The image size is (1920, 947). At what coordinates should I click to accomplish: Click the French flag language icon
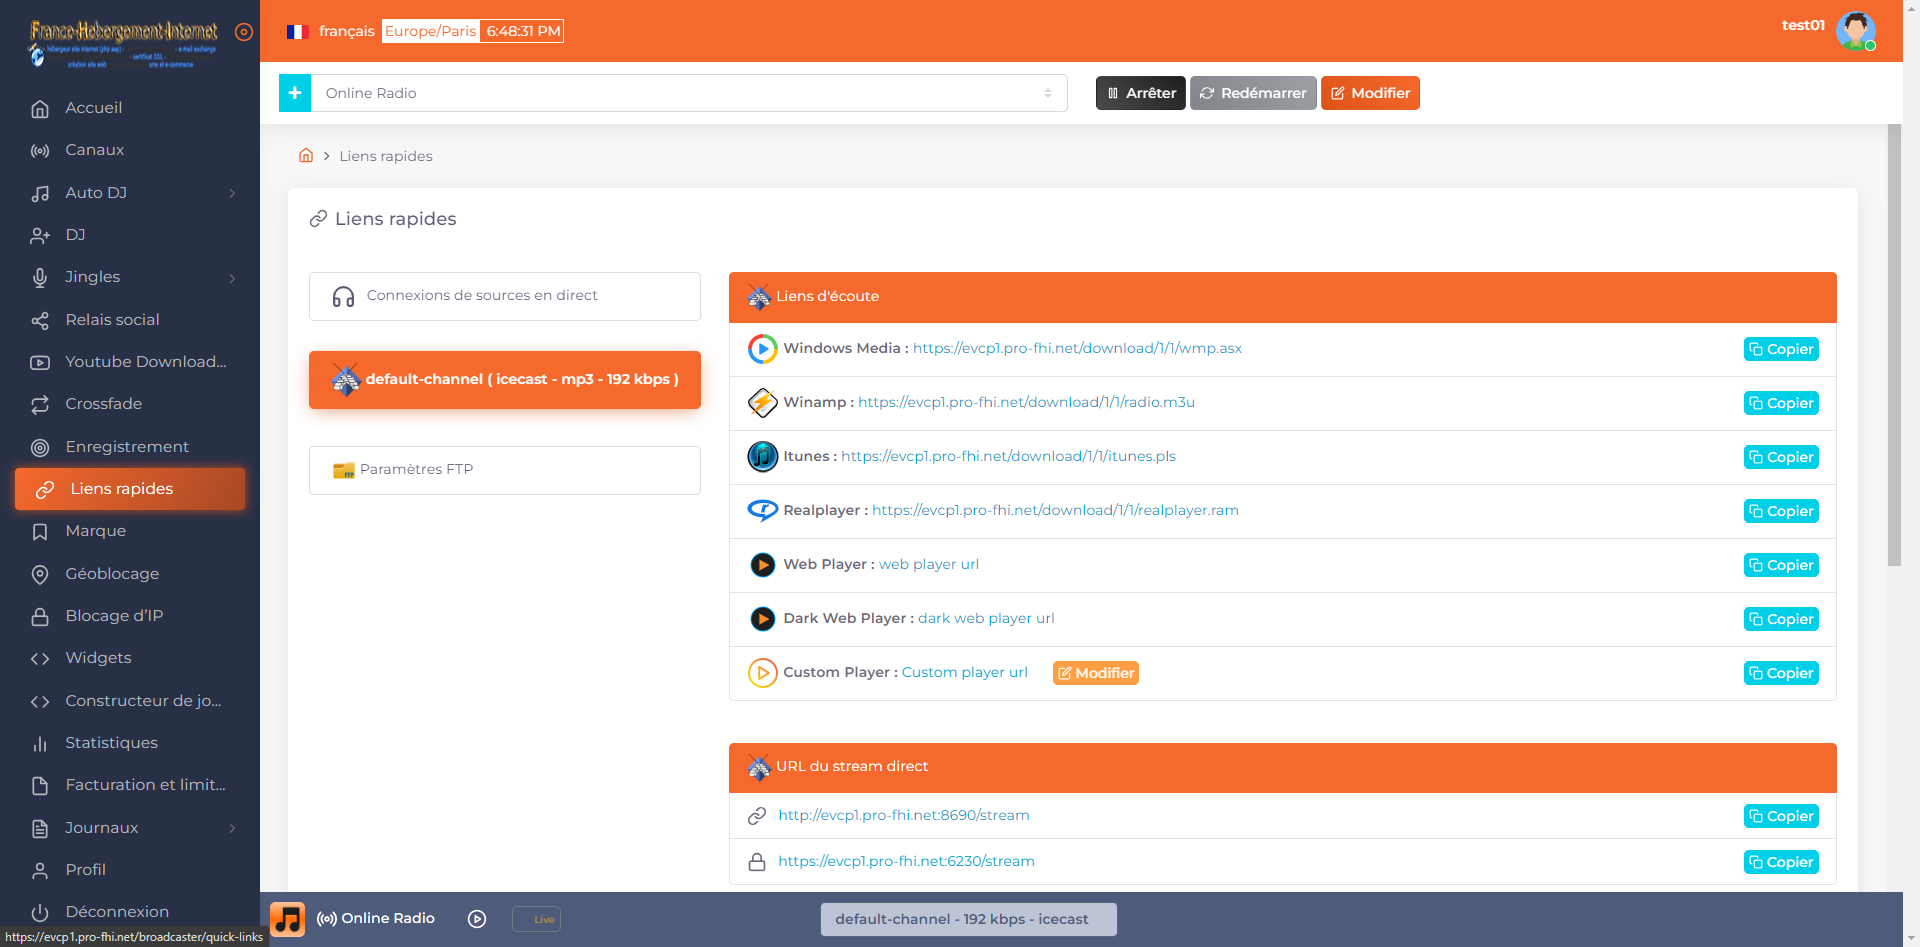click(x=296, y=32)
